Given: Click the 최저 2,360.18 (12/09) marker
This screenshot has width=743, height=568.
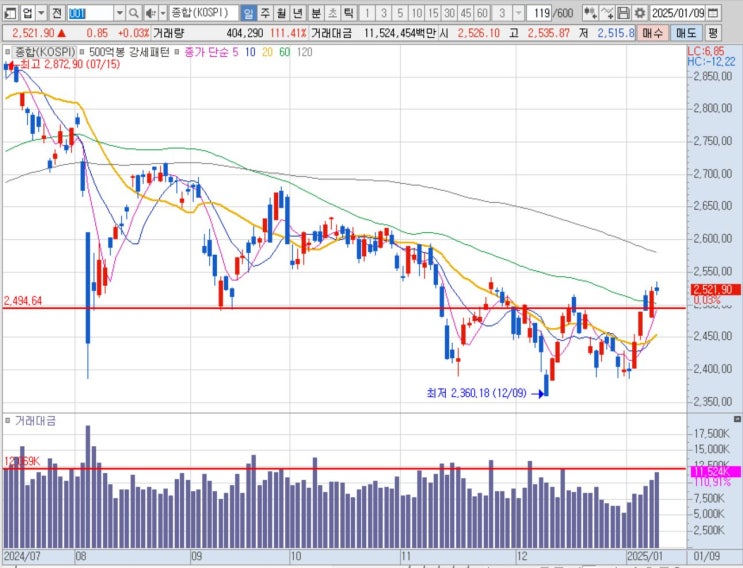Looking at the screenshot, I should click(476, 393).
